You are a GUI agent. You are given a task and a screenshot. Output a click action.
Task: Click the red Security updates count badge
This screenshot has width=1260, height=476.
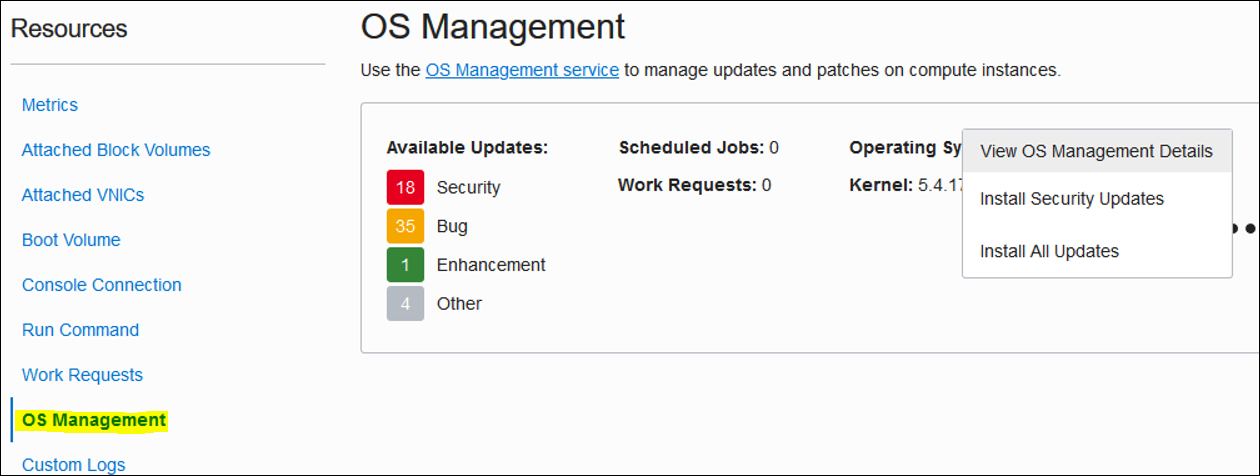click(405, 187)
